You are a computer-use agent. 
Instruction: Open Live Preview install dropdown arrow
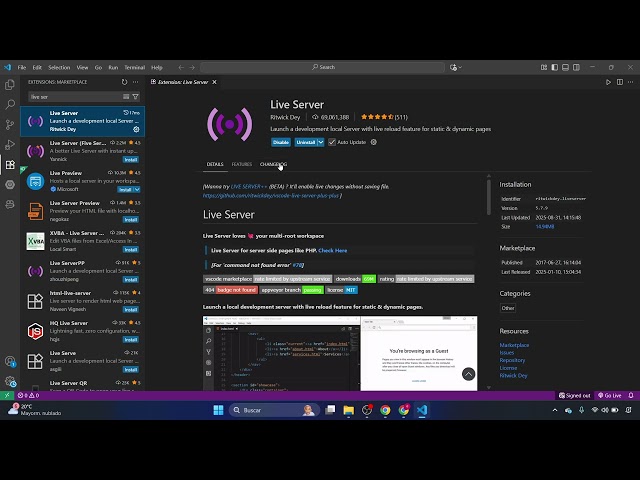pos(137,189)
